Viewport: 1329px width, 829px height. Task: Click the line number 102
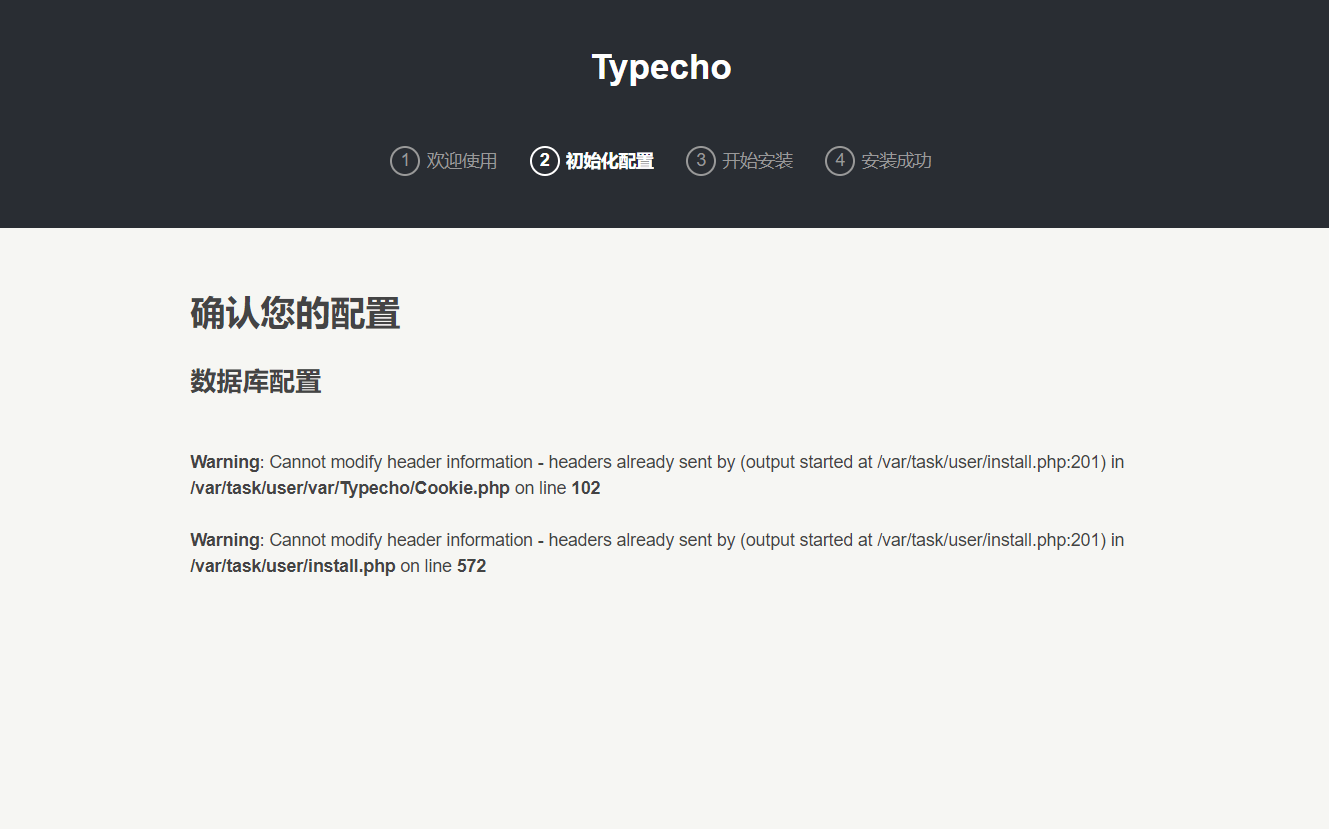[x=585, y=488]
